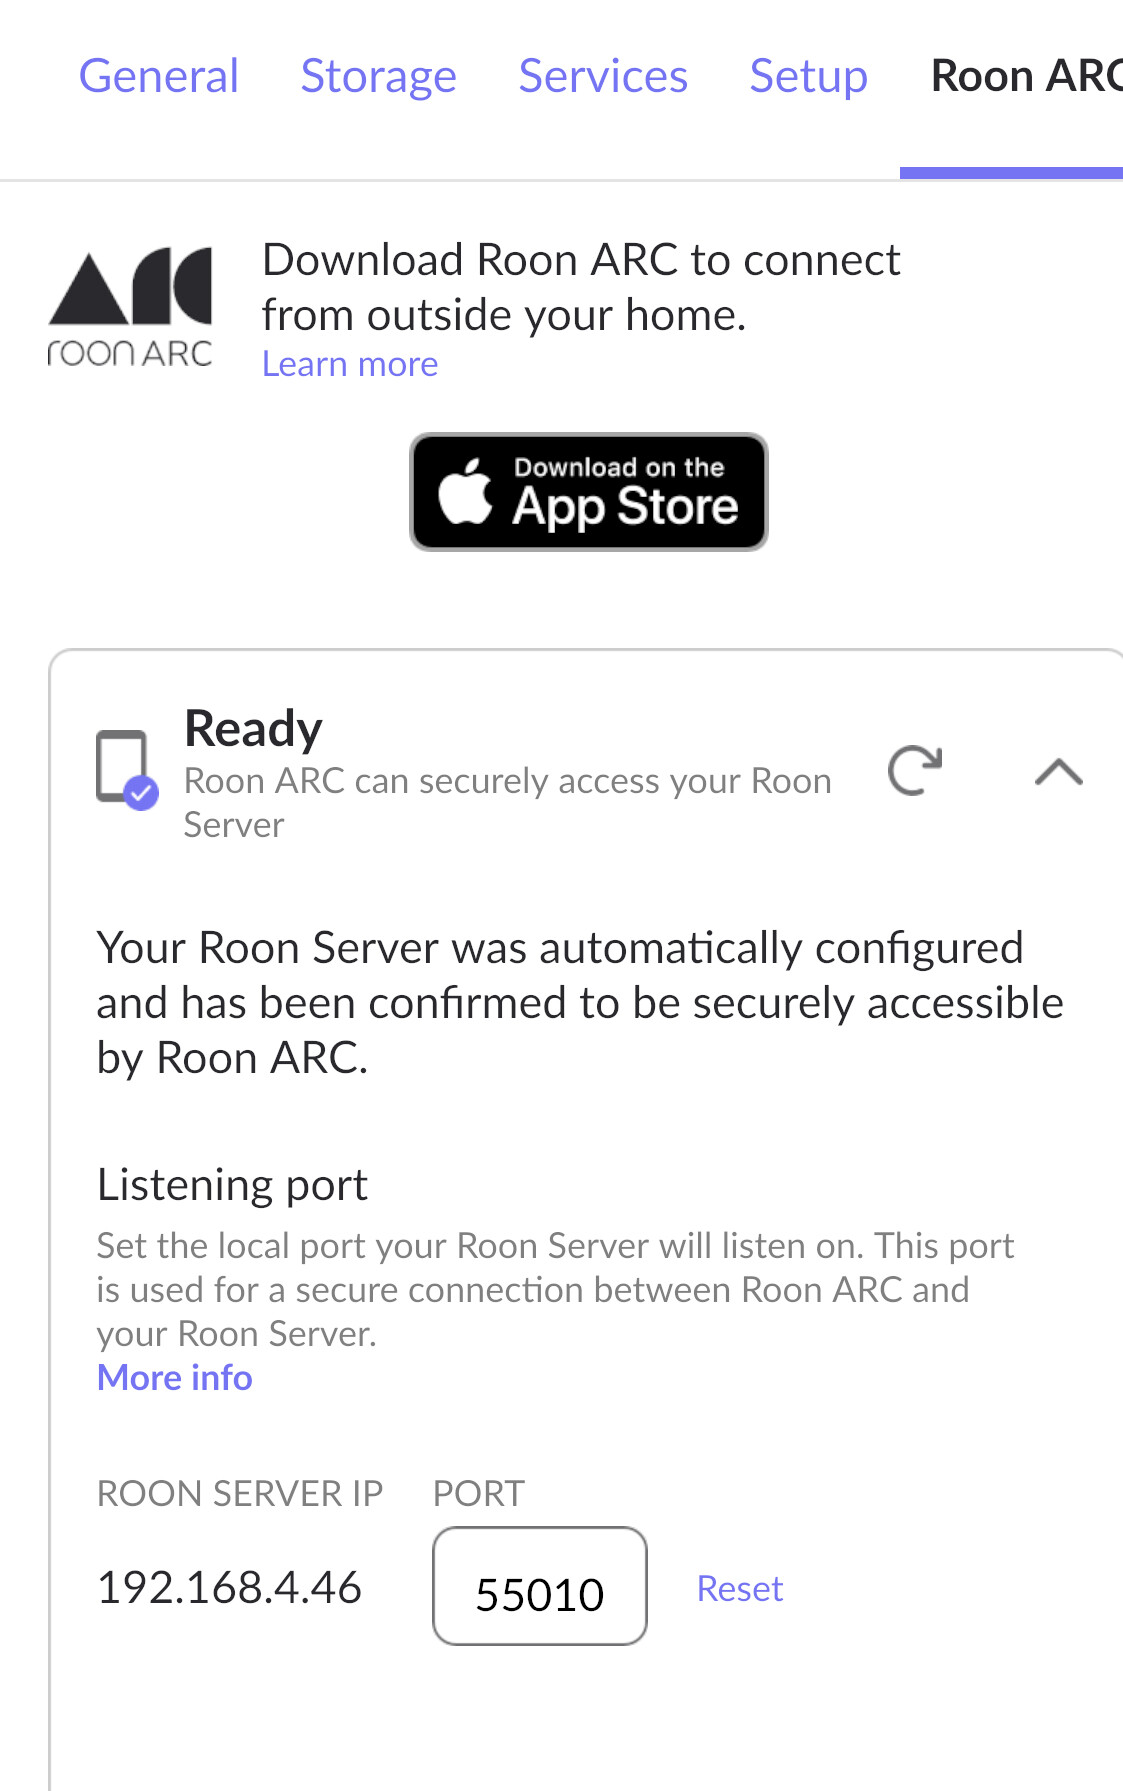Click More info under Listening port
This screenshot has height=1791, width=1123.
click(x=174, y=1377)
